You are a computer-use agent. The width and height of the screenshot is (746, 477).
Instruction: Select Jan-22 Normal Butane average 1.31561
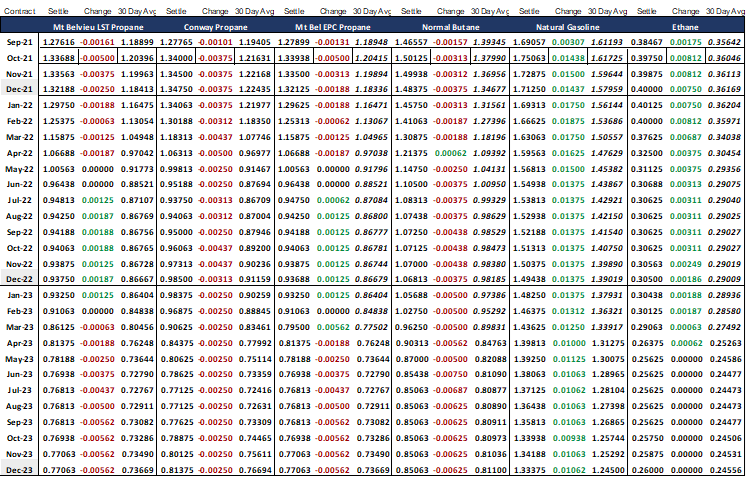490,105
